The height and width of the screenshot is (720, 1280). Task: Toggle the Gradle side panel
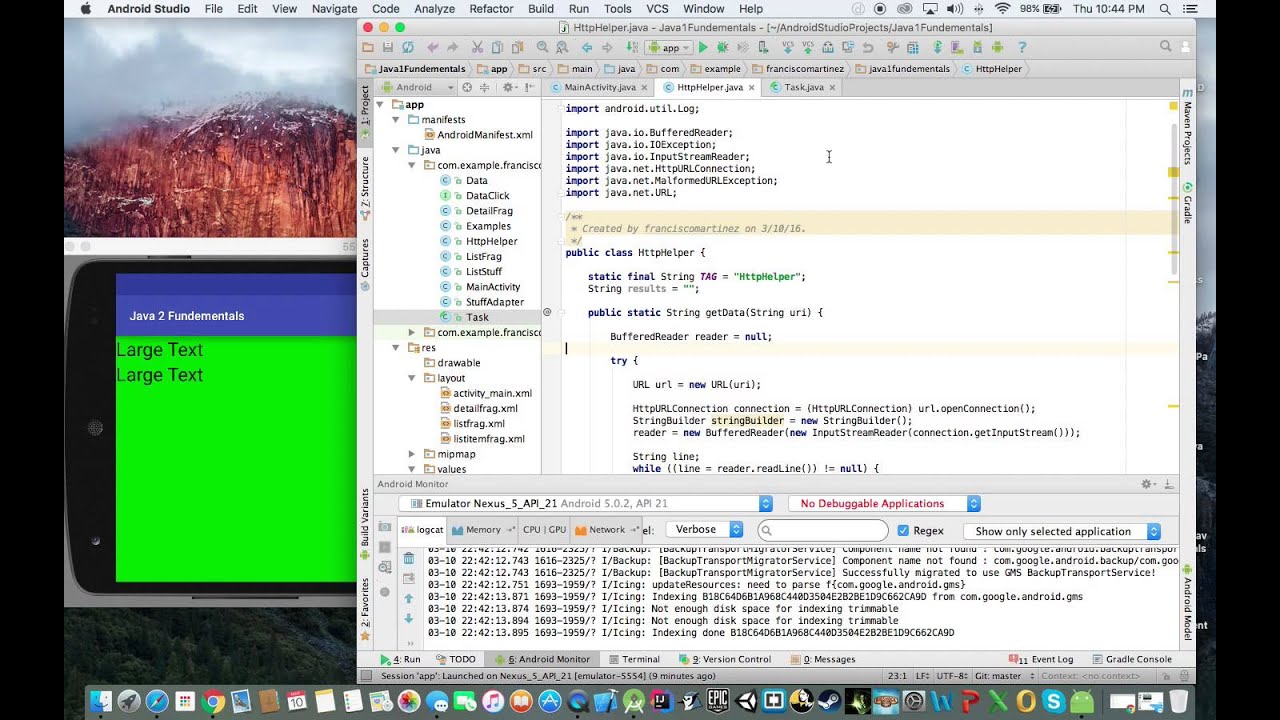point(1188,202)
